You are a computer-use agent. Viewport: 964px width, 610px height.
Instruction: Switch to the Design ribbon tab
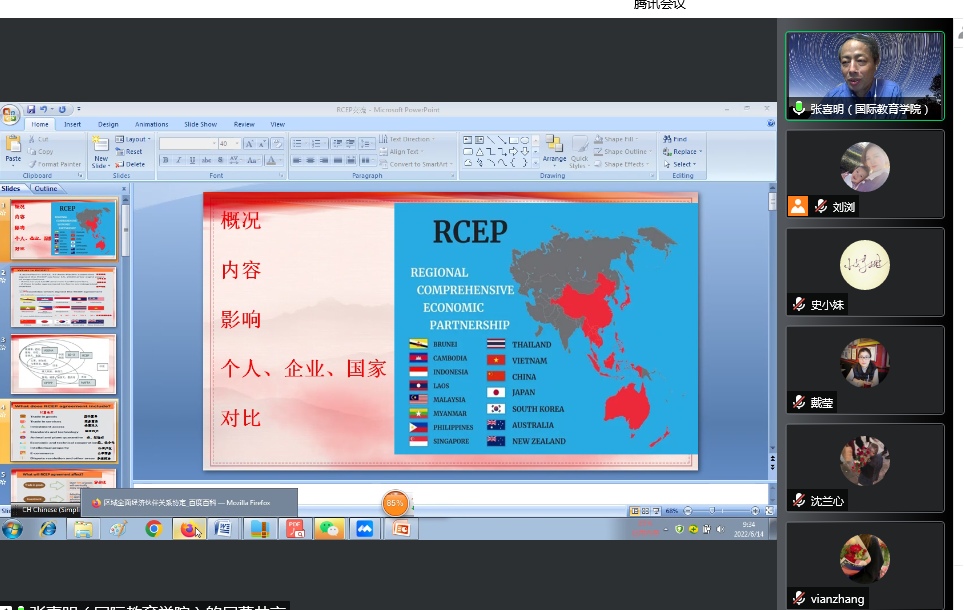coord(108,124)
